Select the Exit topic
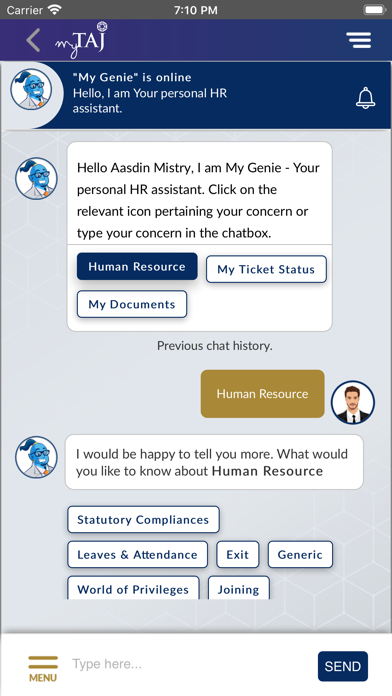 238,554
